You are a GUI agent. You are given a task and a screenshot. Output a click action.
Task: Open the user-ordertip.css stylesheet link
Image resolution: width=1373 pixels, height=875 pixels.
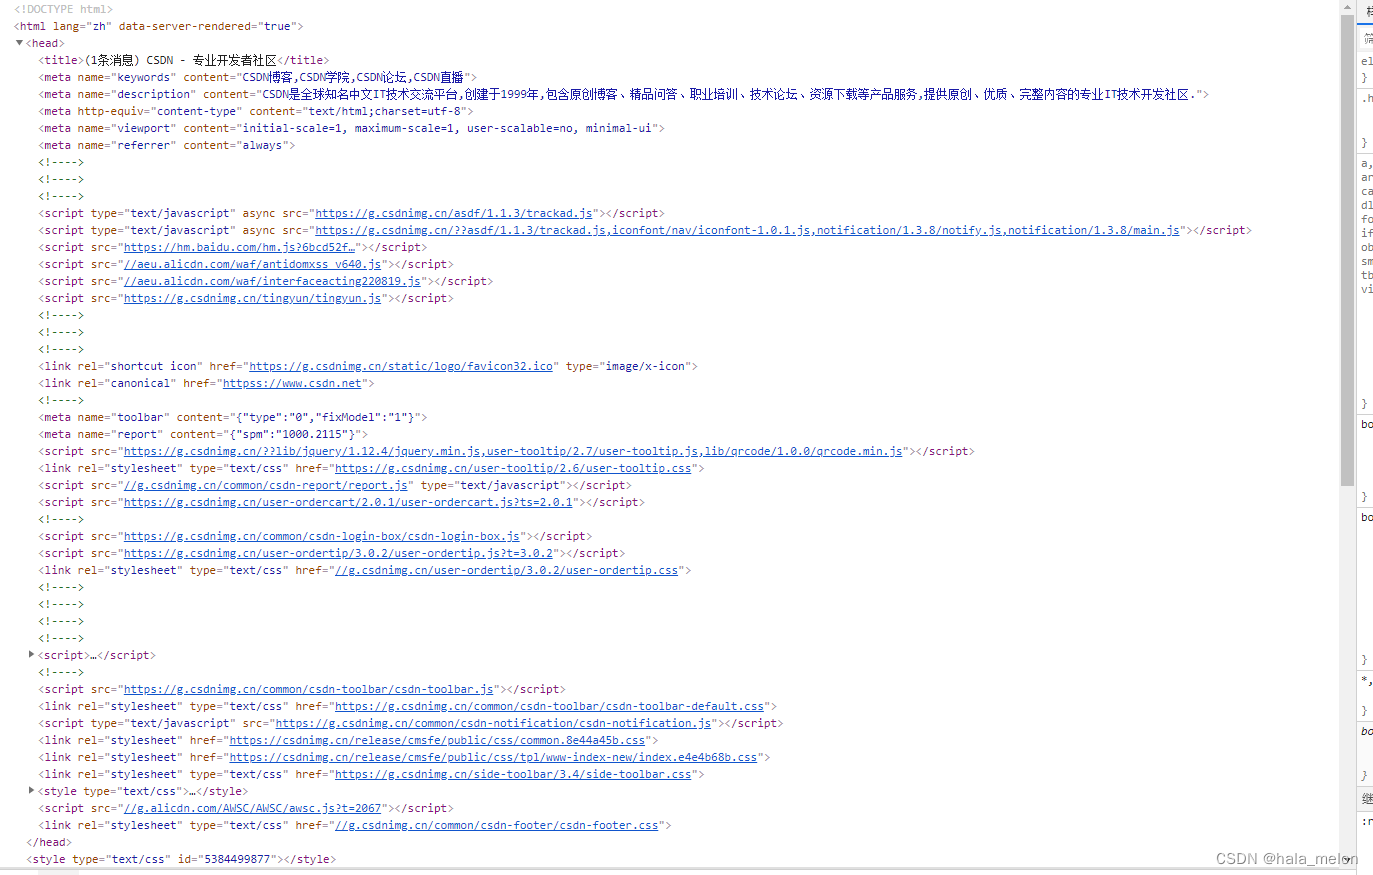click(x=507, y=570)
